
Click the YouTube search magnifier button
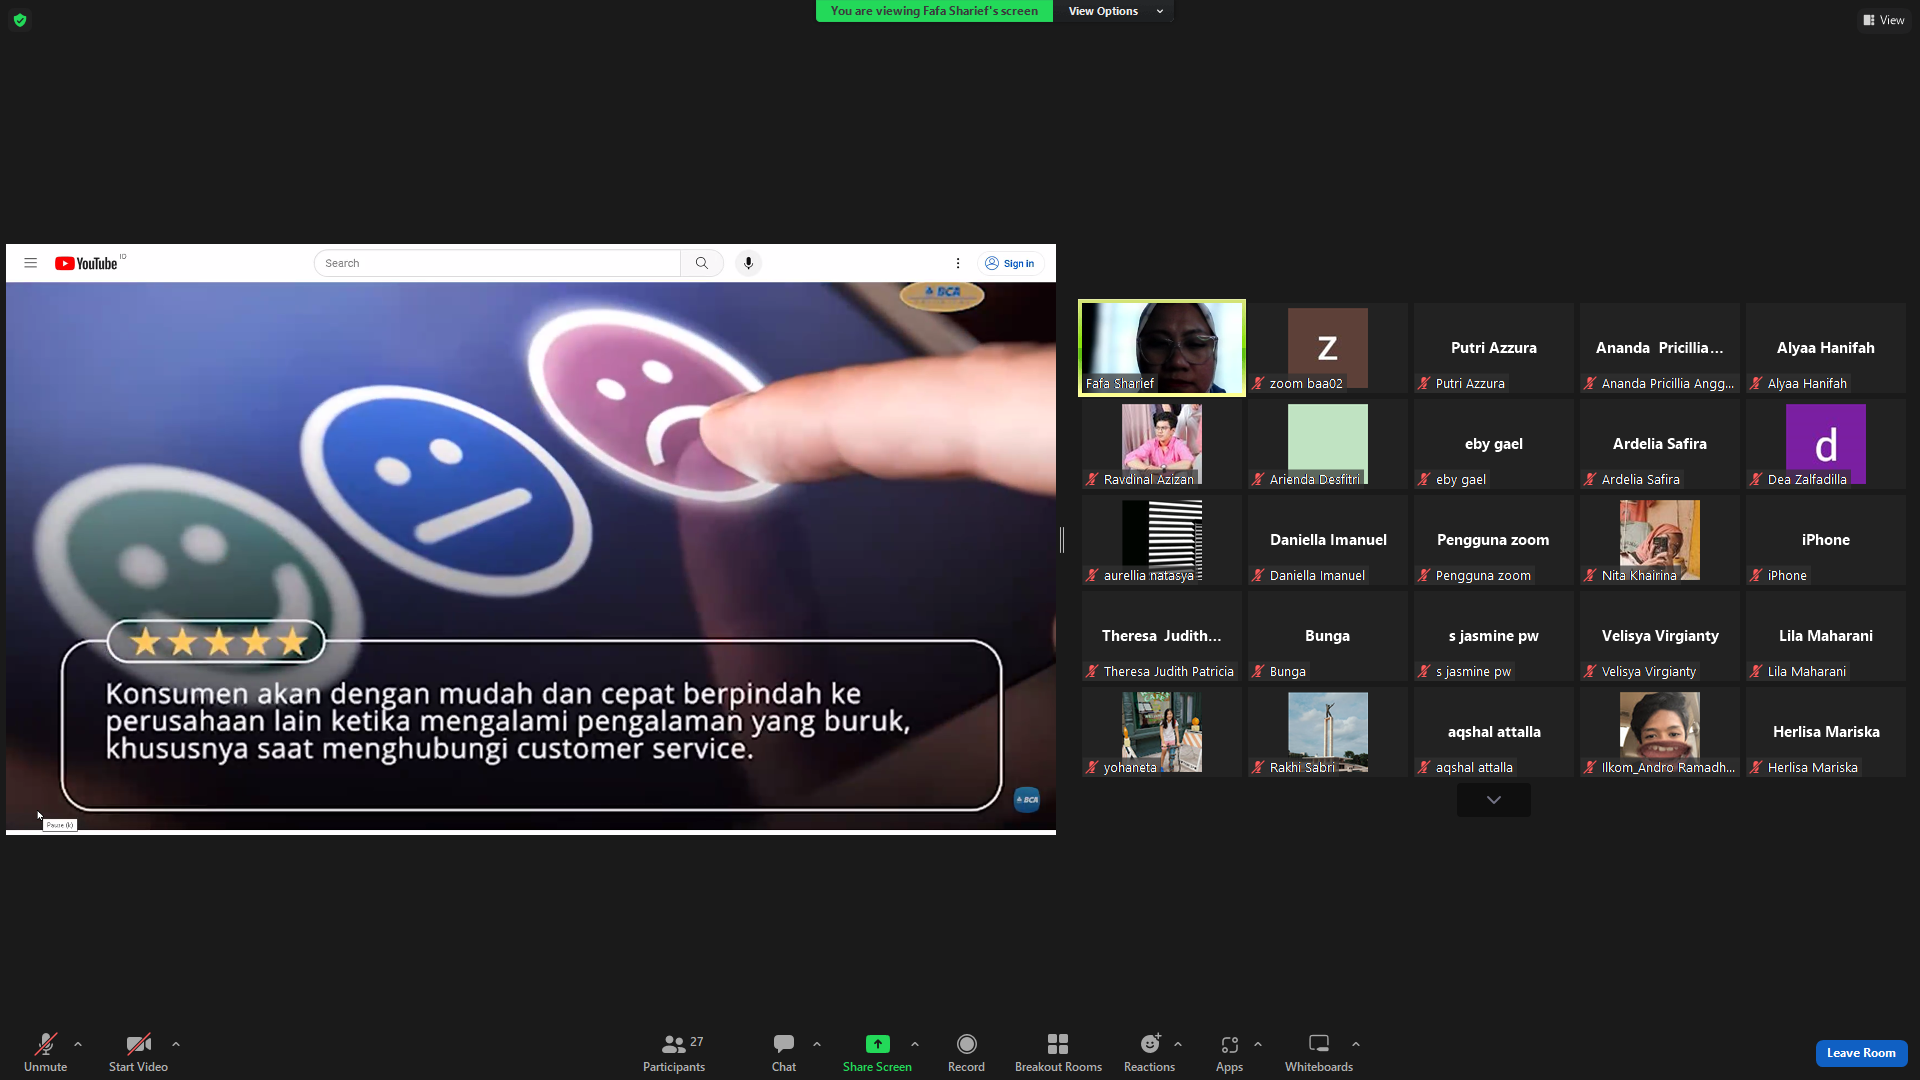(702, 263)
